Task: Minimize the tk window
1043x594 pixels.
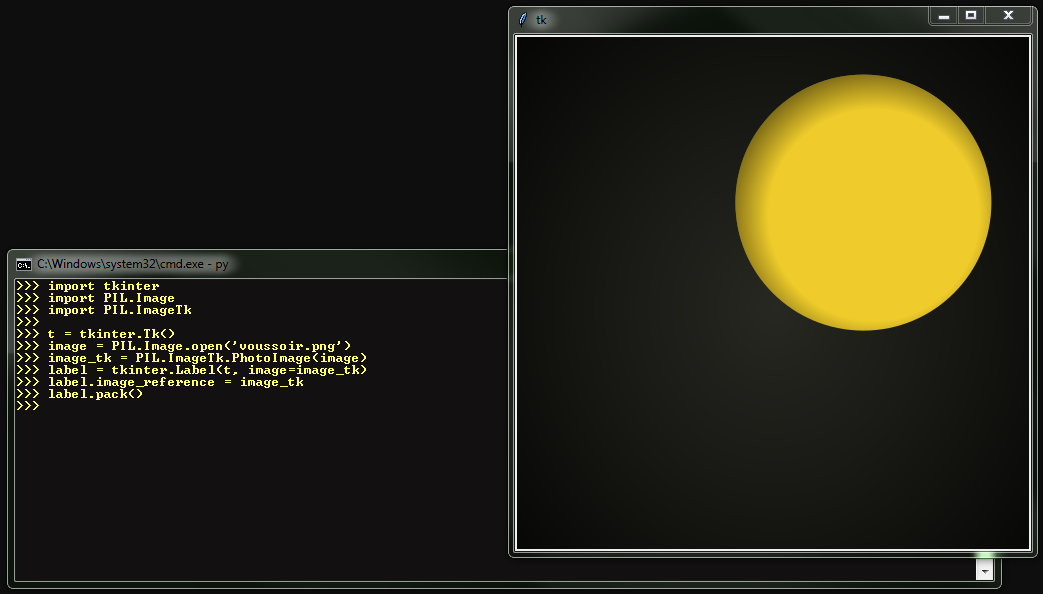Action: (x=943, y=16)
